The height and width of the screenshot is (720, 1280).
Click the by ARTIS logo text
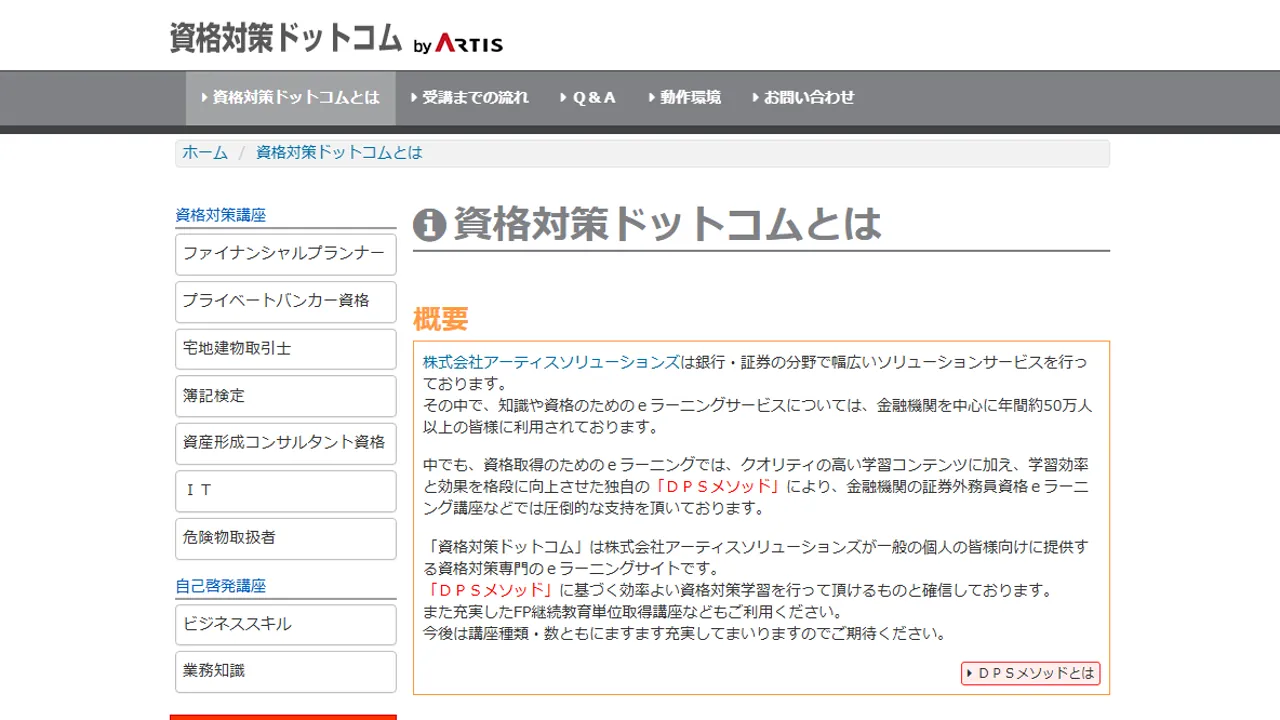[458, 45]
